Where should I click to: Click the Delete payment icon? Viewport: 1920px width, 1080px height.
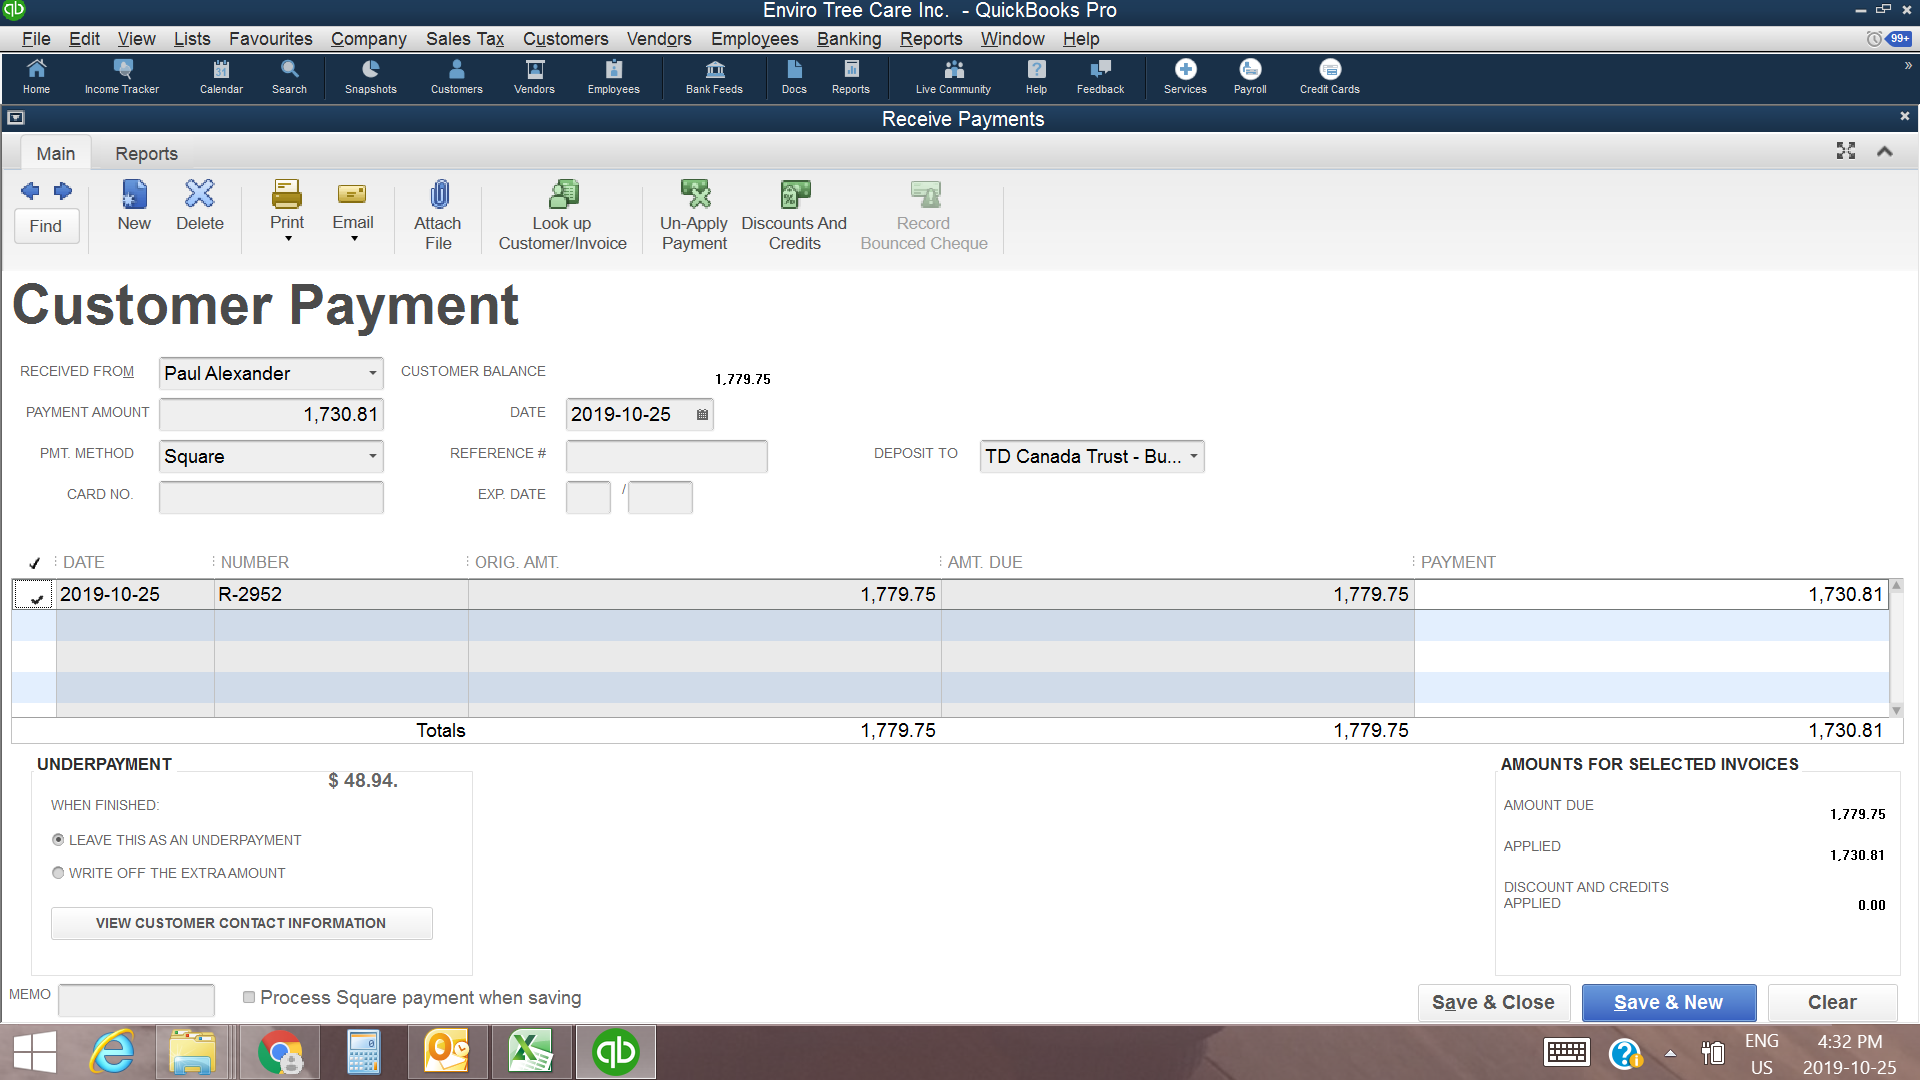[200, 194]
